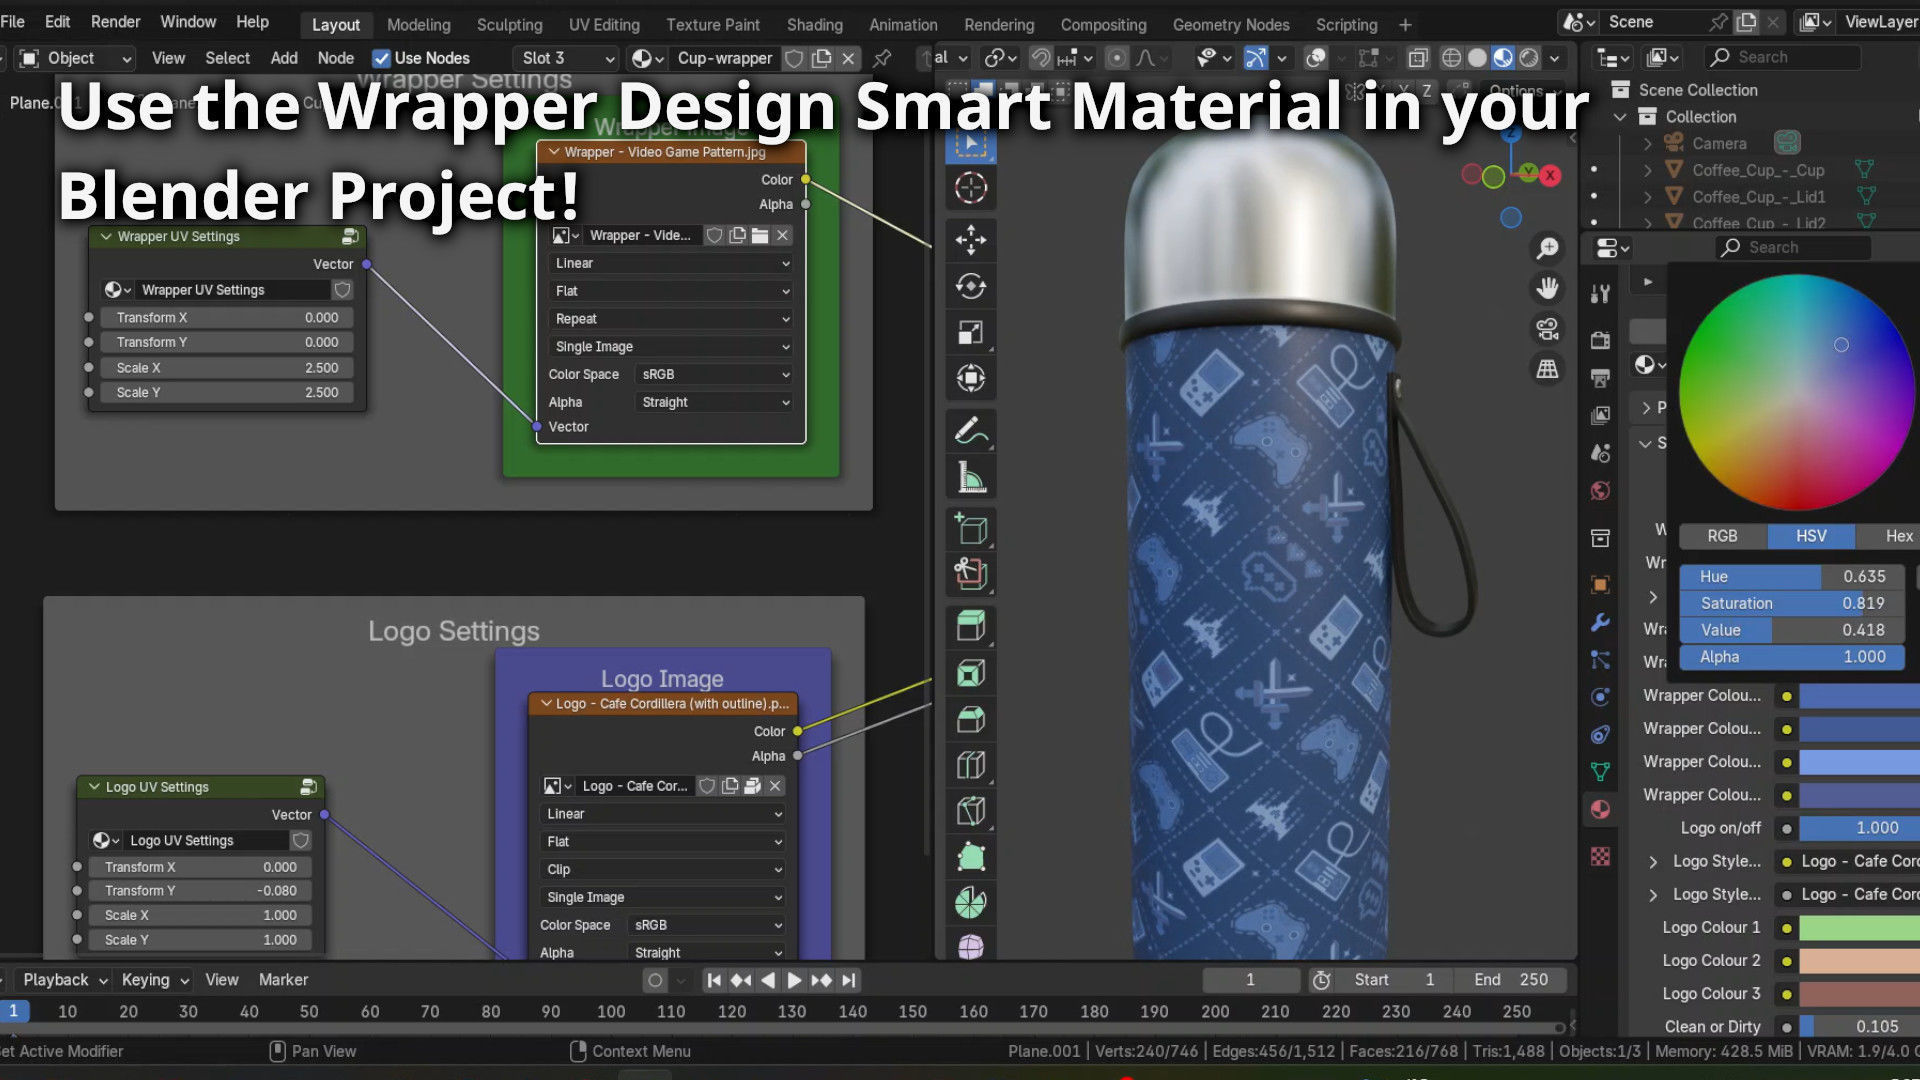1920x1080 pixels.
Task: Open the Shading workspace tab
Action: [814, 25]
